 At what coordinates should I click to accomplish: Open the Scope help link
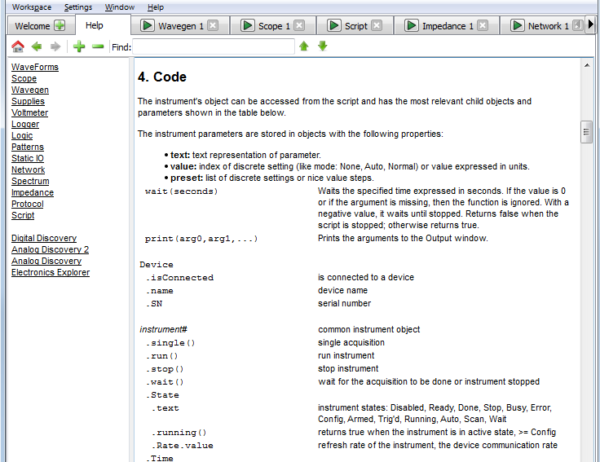tap(24, 78)
